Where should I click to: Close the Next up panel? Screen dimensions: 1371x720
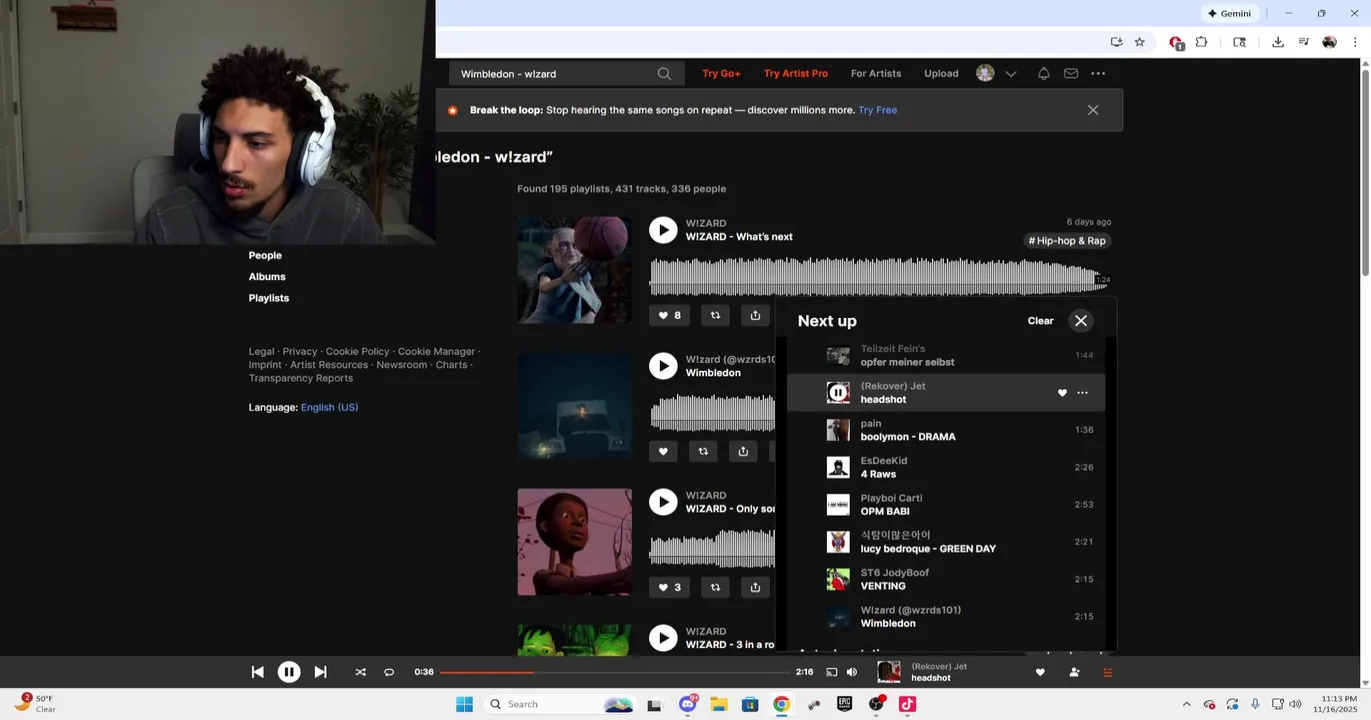pyautogui.click(x=1081, y=321)
